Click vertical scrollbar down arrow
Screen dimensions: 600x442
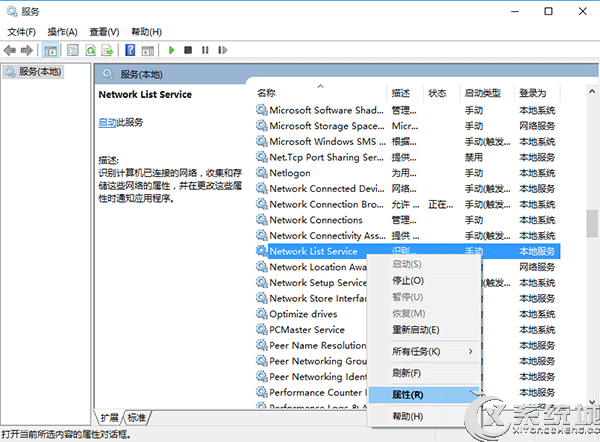[x=592, y=402]
